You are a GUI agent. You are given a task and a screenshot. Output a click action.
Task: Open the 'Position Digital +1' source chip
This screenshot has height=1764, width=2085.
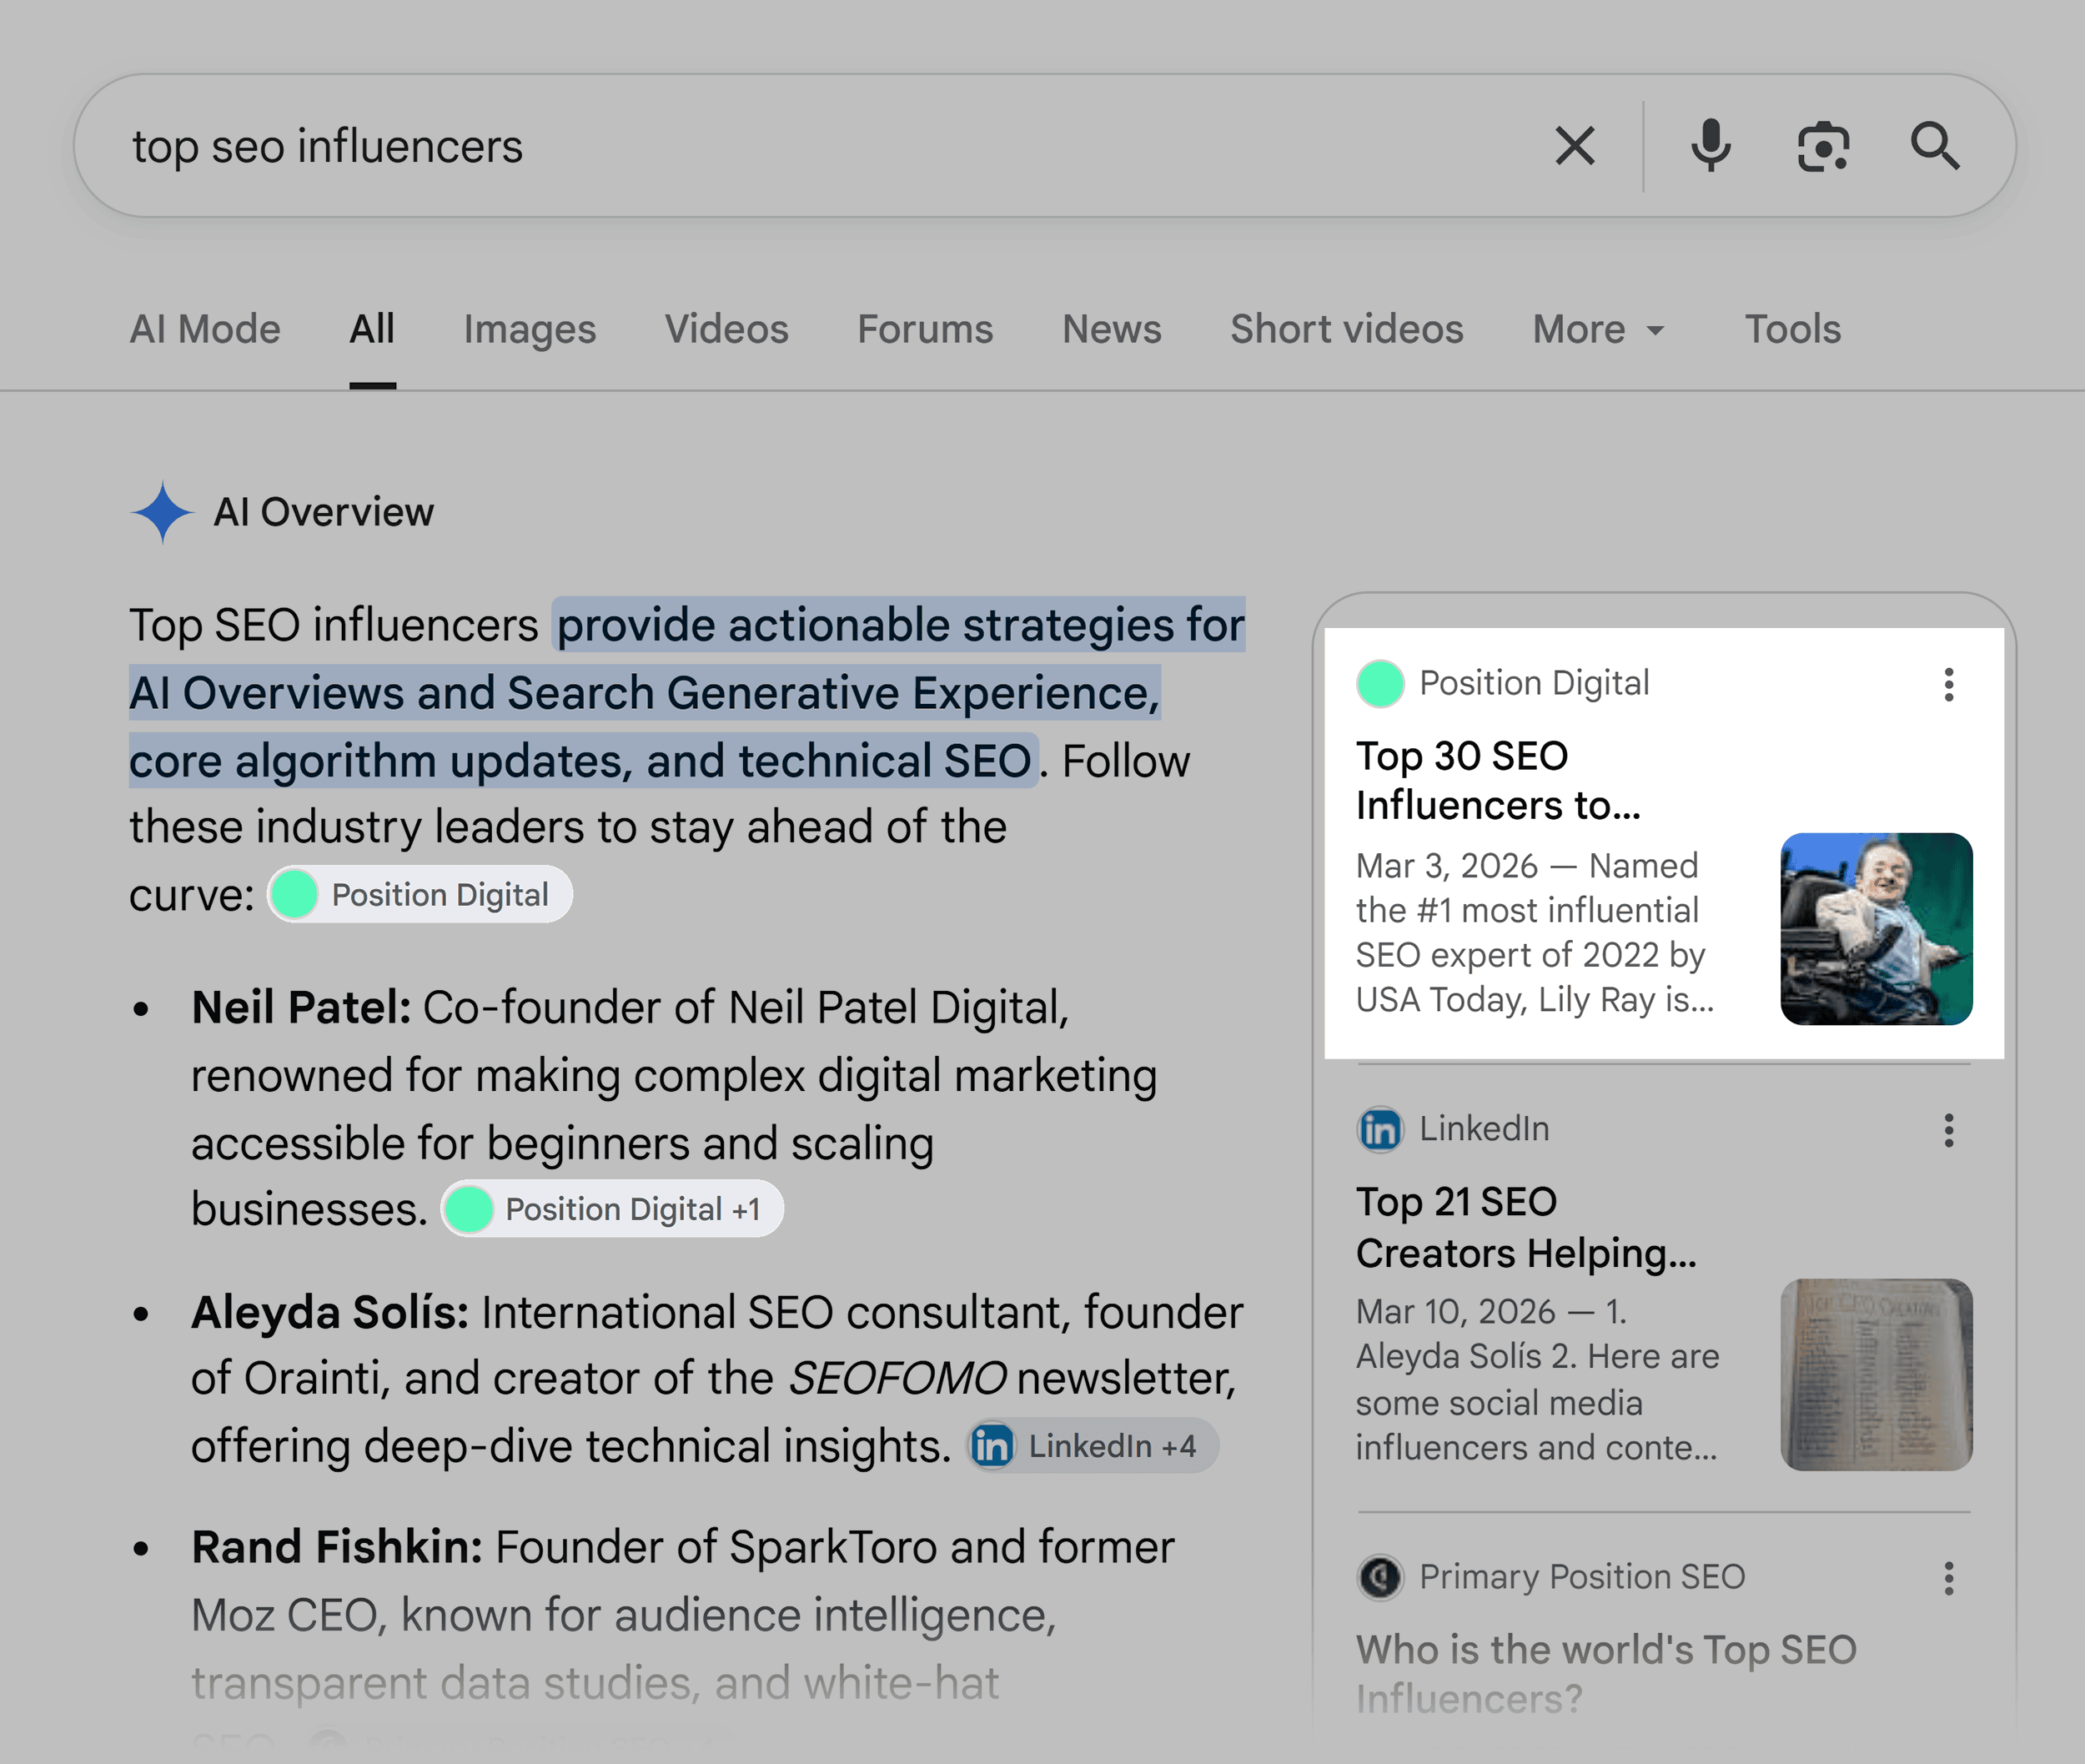tap(612, 1209)
